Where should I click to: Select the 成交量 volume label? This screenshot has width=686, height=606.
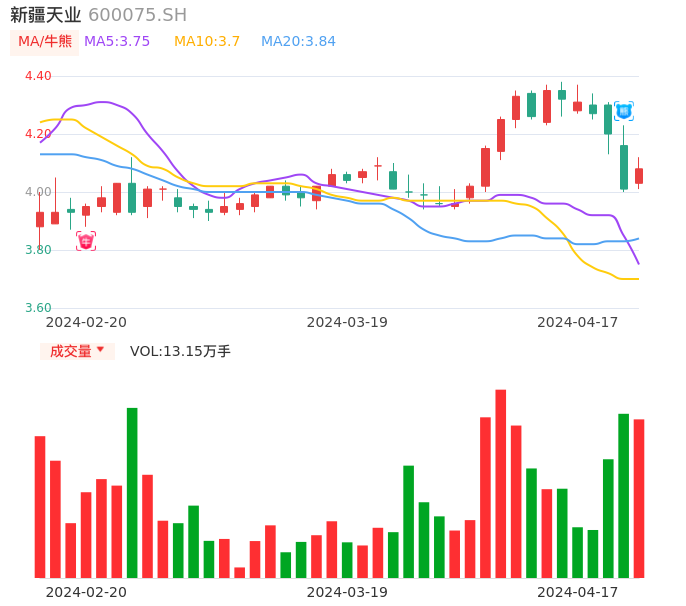click(x=70, y=351)
